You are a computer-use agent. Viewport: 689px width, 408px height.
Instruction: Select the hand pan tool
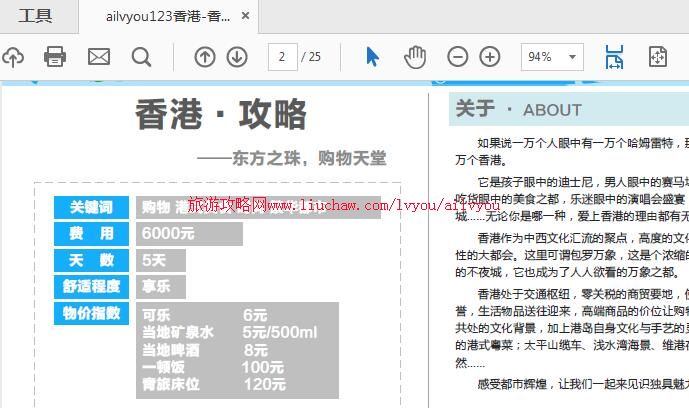[x=414, y=57]
